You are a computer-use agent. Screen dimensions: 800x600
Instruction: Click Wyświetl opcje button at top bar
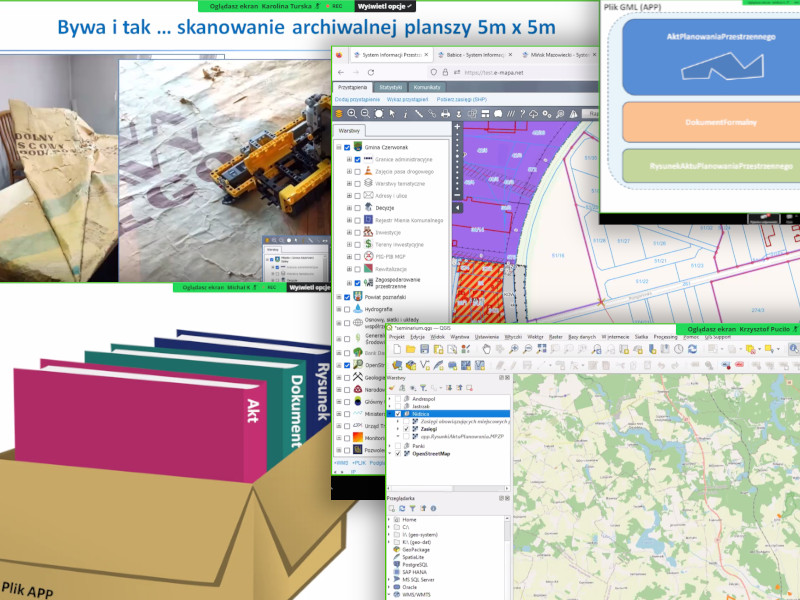click(x=385, y=6)
